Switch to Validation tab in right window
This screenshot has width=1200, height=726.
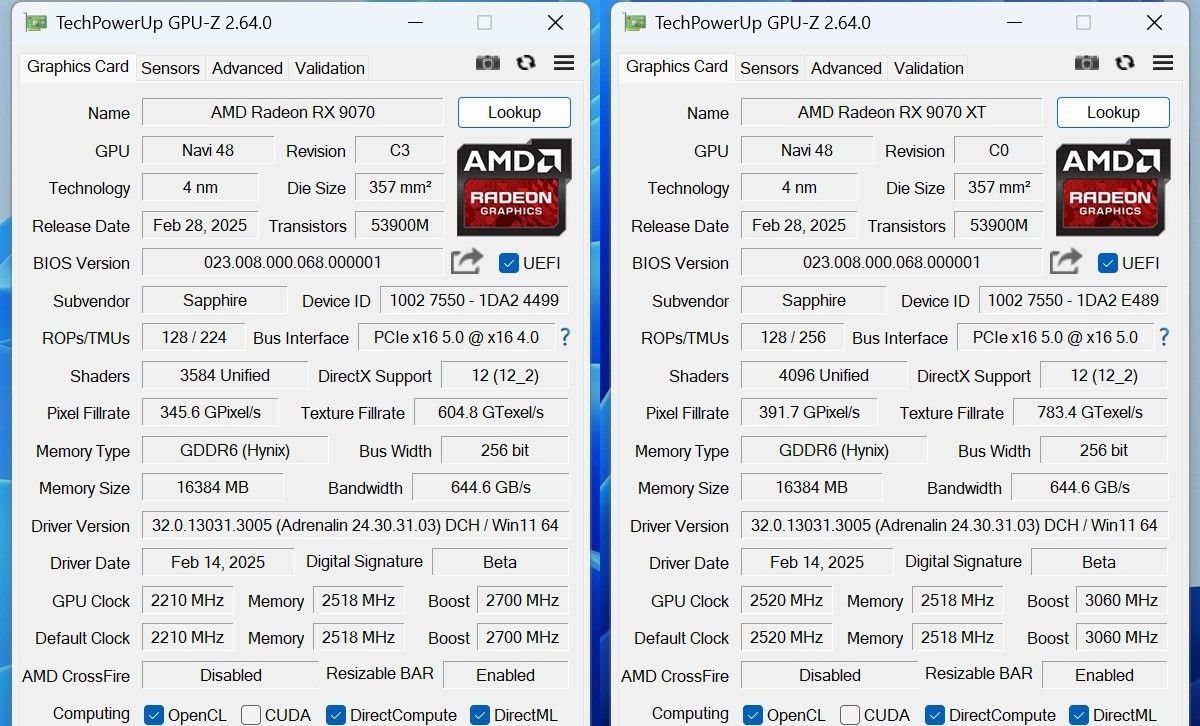[x=928, y=68]
